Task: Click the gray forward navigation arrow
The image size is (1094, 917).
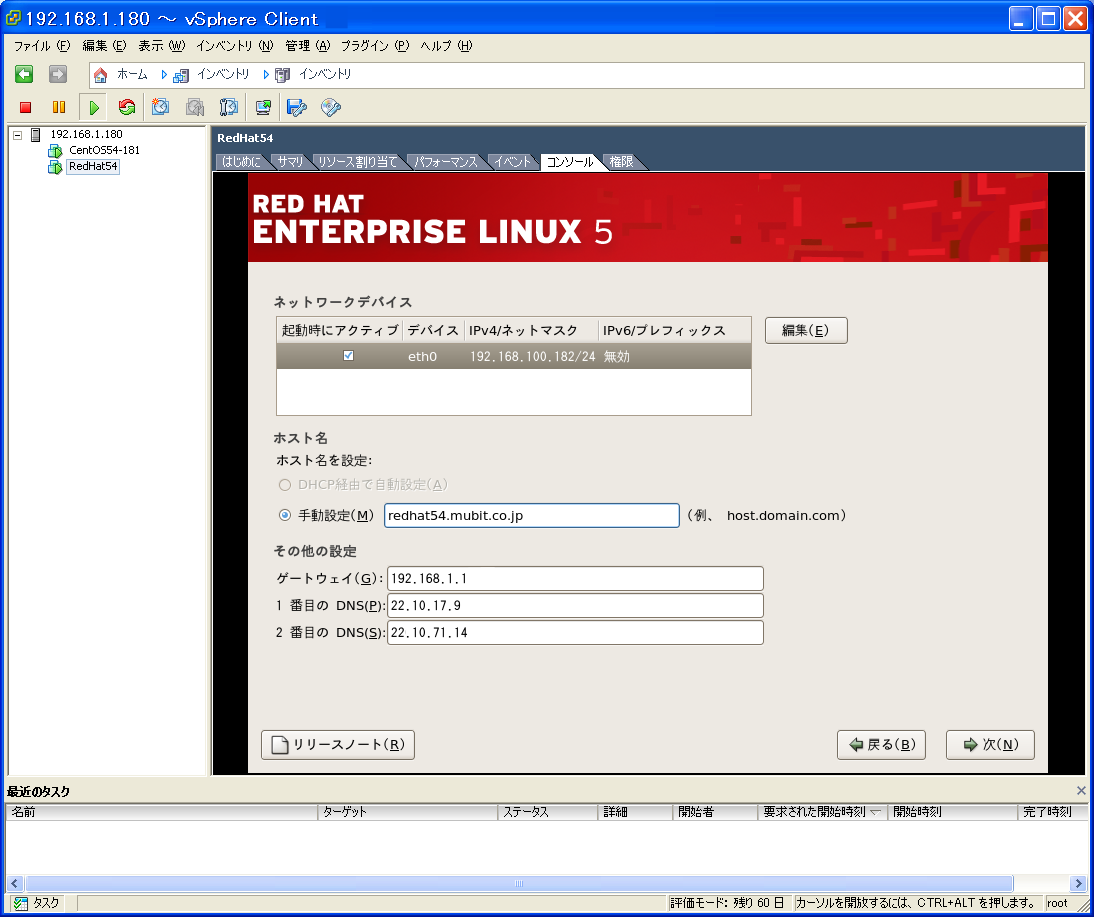Action: 58,74
